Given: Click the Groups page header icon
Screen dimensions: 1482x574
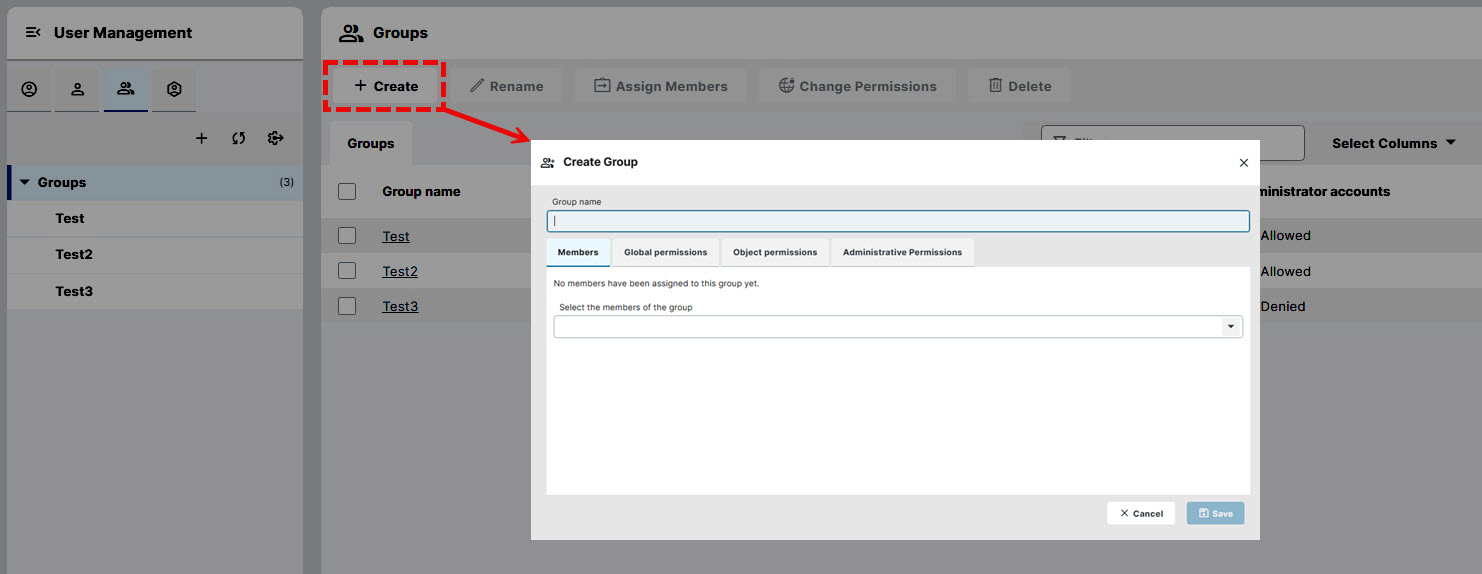Looking at the screenshot, I should [x=351, y=33].
